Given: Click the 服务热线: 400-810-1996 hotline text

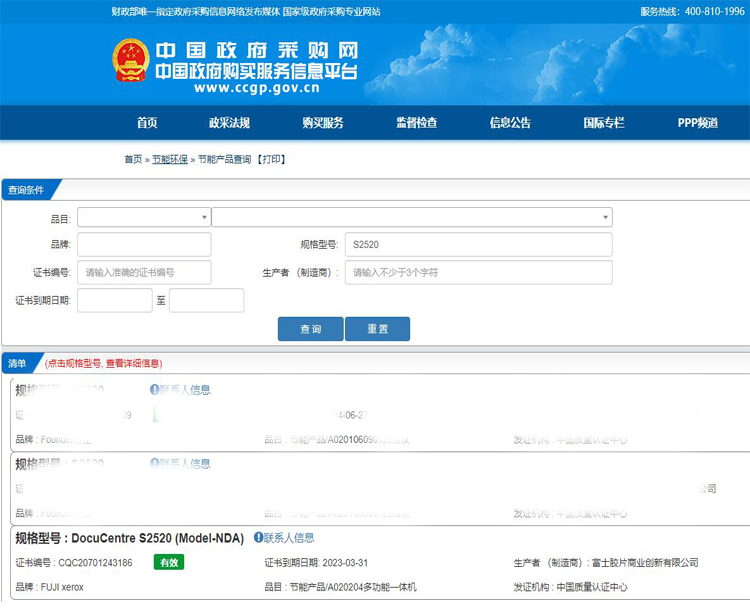Looking at the screenshot, I should [693, 11].
